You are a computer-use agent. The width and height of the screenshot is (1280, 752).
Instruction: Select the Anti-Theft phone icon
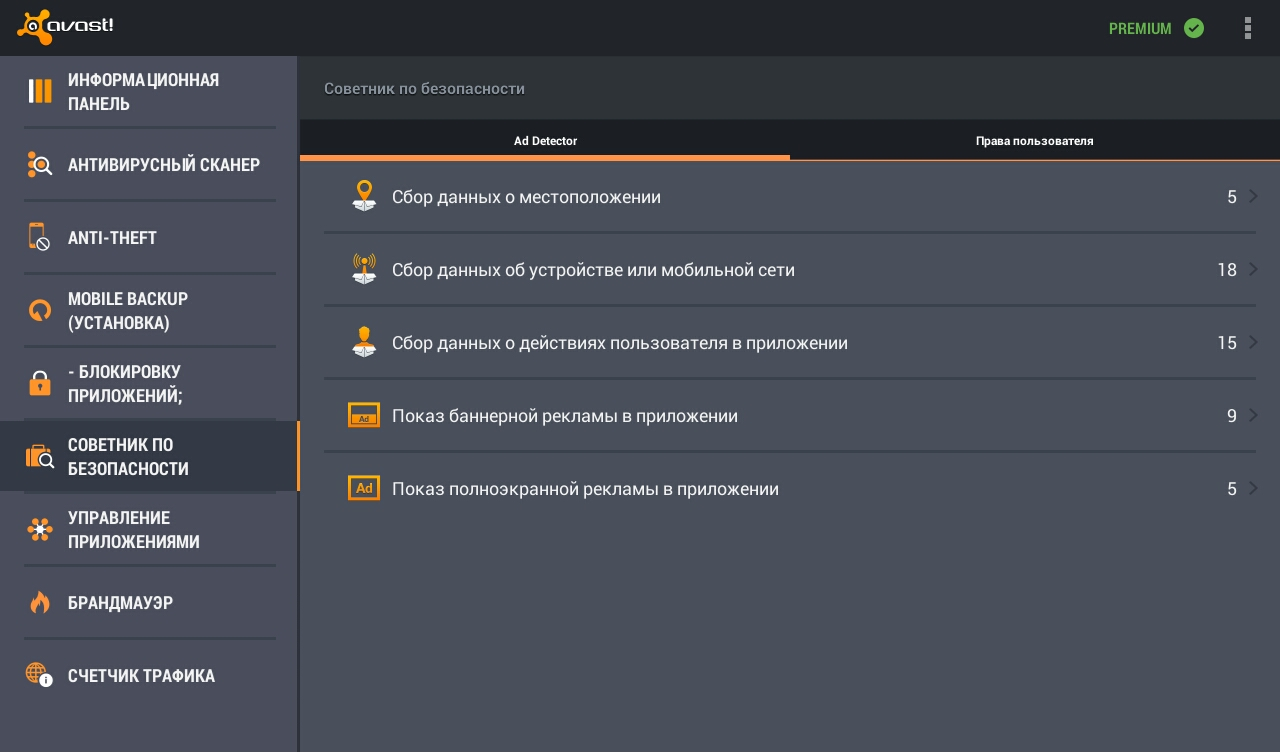tap(40, 236)
